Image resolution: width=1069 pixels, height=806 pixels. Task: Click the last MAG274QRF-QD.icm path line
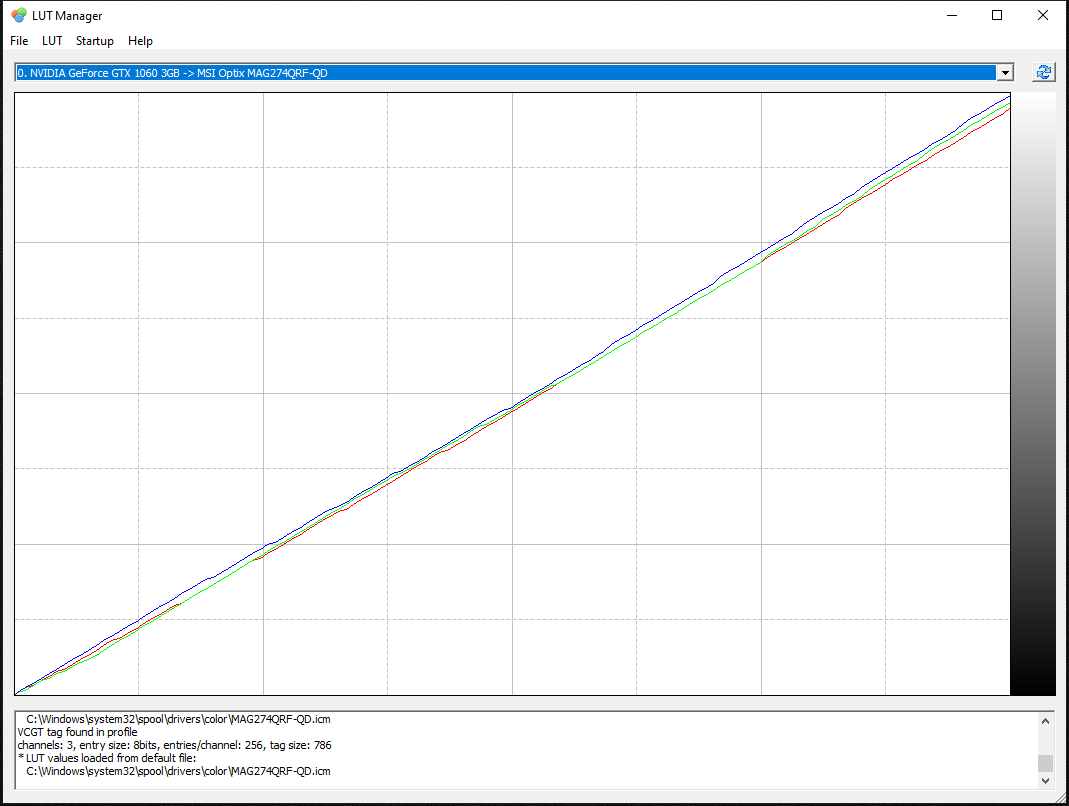pyautogui.click(x=178, y=771)
